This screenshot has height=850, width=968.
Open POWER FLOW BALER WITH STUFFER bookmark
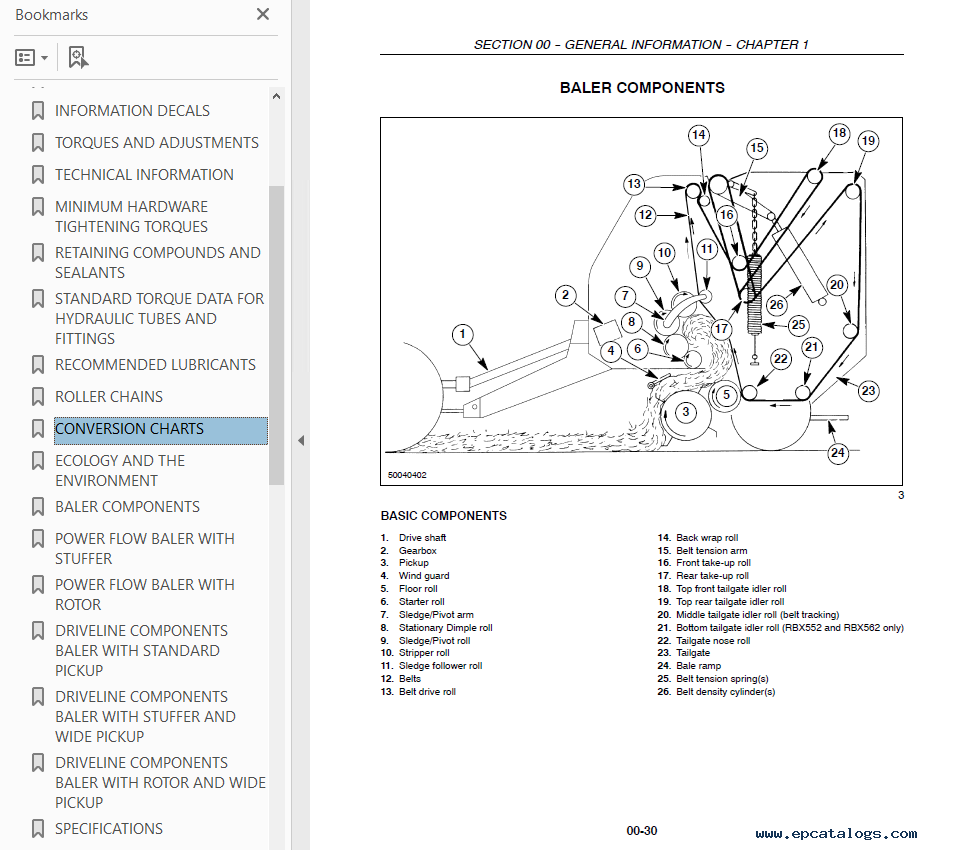[x=144, y=548]
